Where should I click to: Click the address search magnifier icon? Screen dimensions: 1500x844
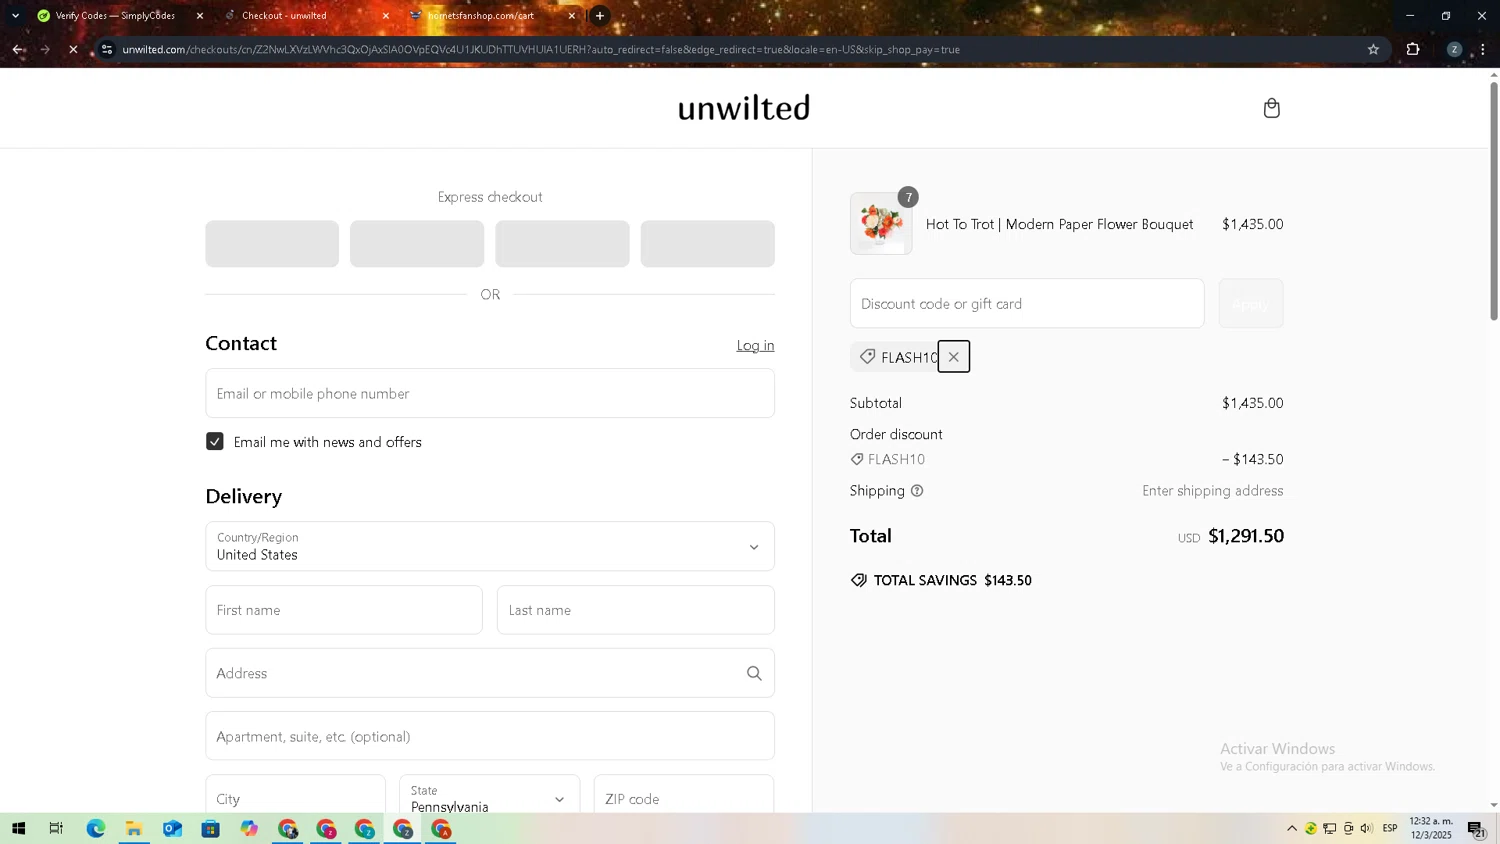point(754,674)
